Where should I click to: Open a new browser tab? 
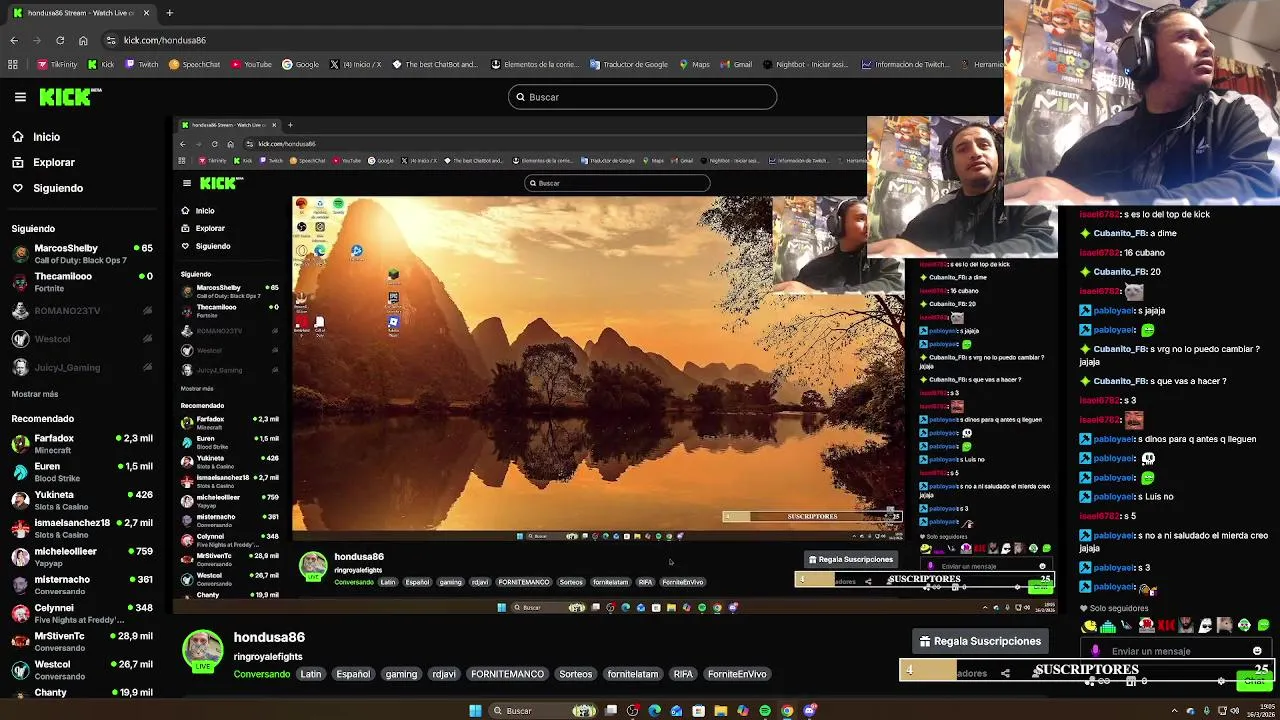coord(169,13)
